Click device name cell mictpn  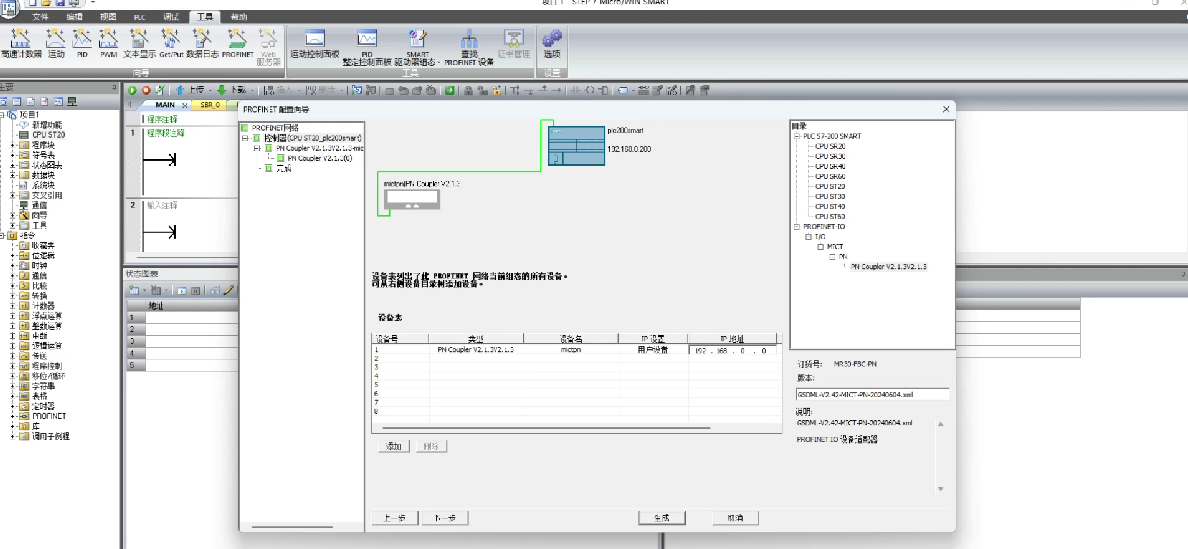pos(571,351)
